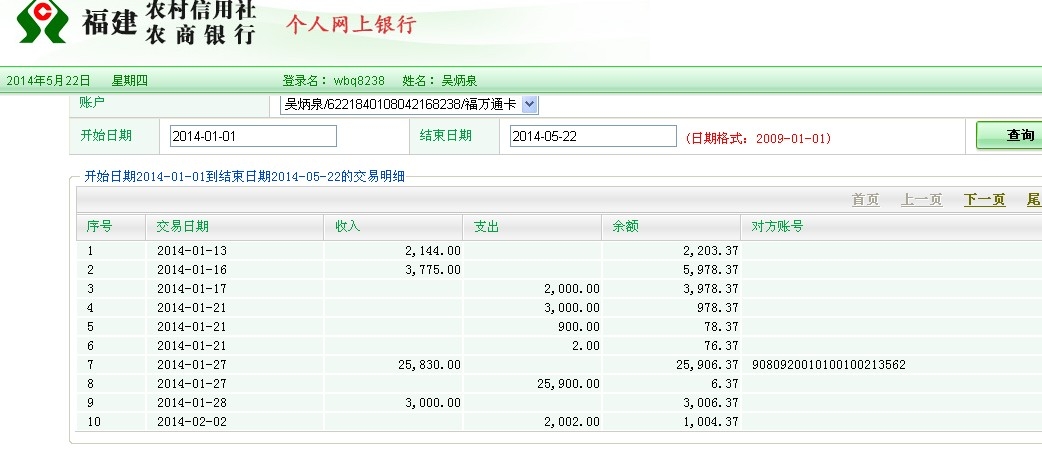Viewport: 1042px width, 452px height.
Task: Click the 查询 query button
Action: point(1009,136)
